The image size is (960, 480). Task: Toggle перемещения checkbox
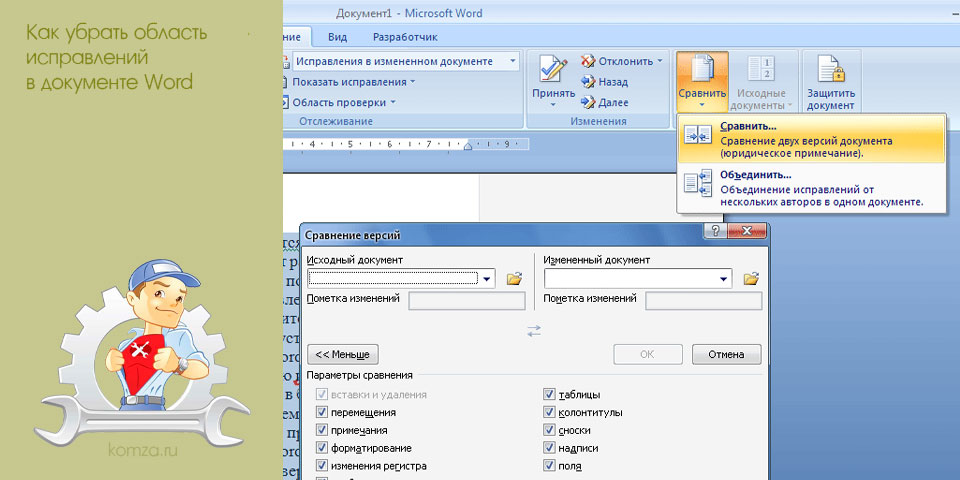point(322,412)
